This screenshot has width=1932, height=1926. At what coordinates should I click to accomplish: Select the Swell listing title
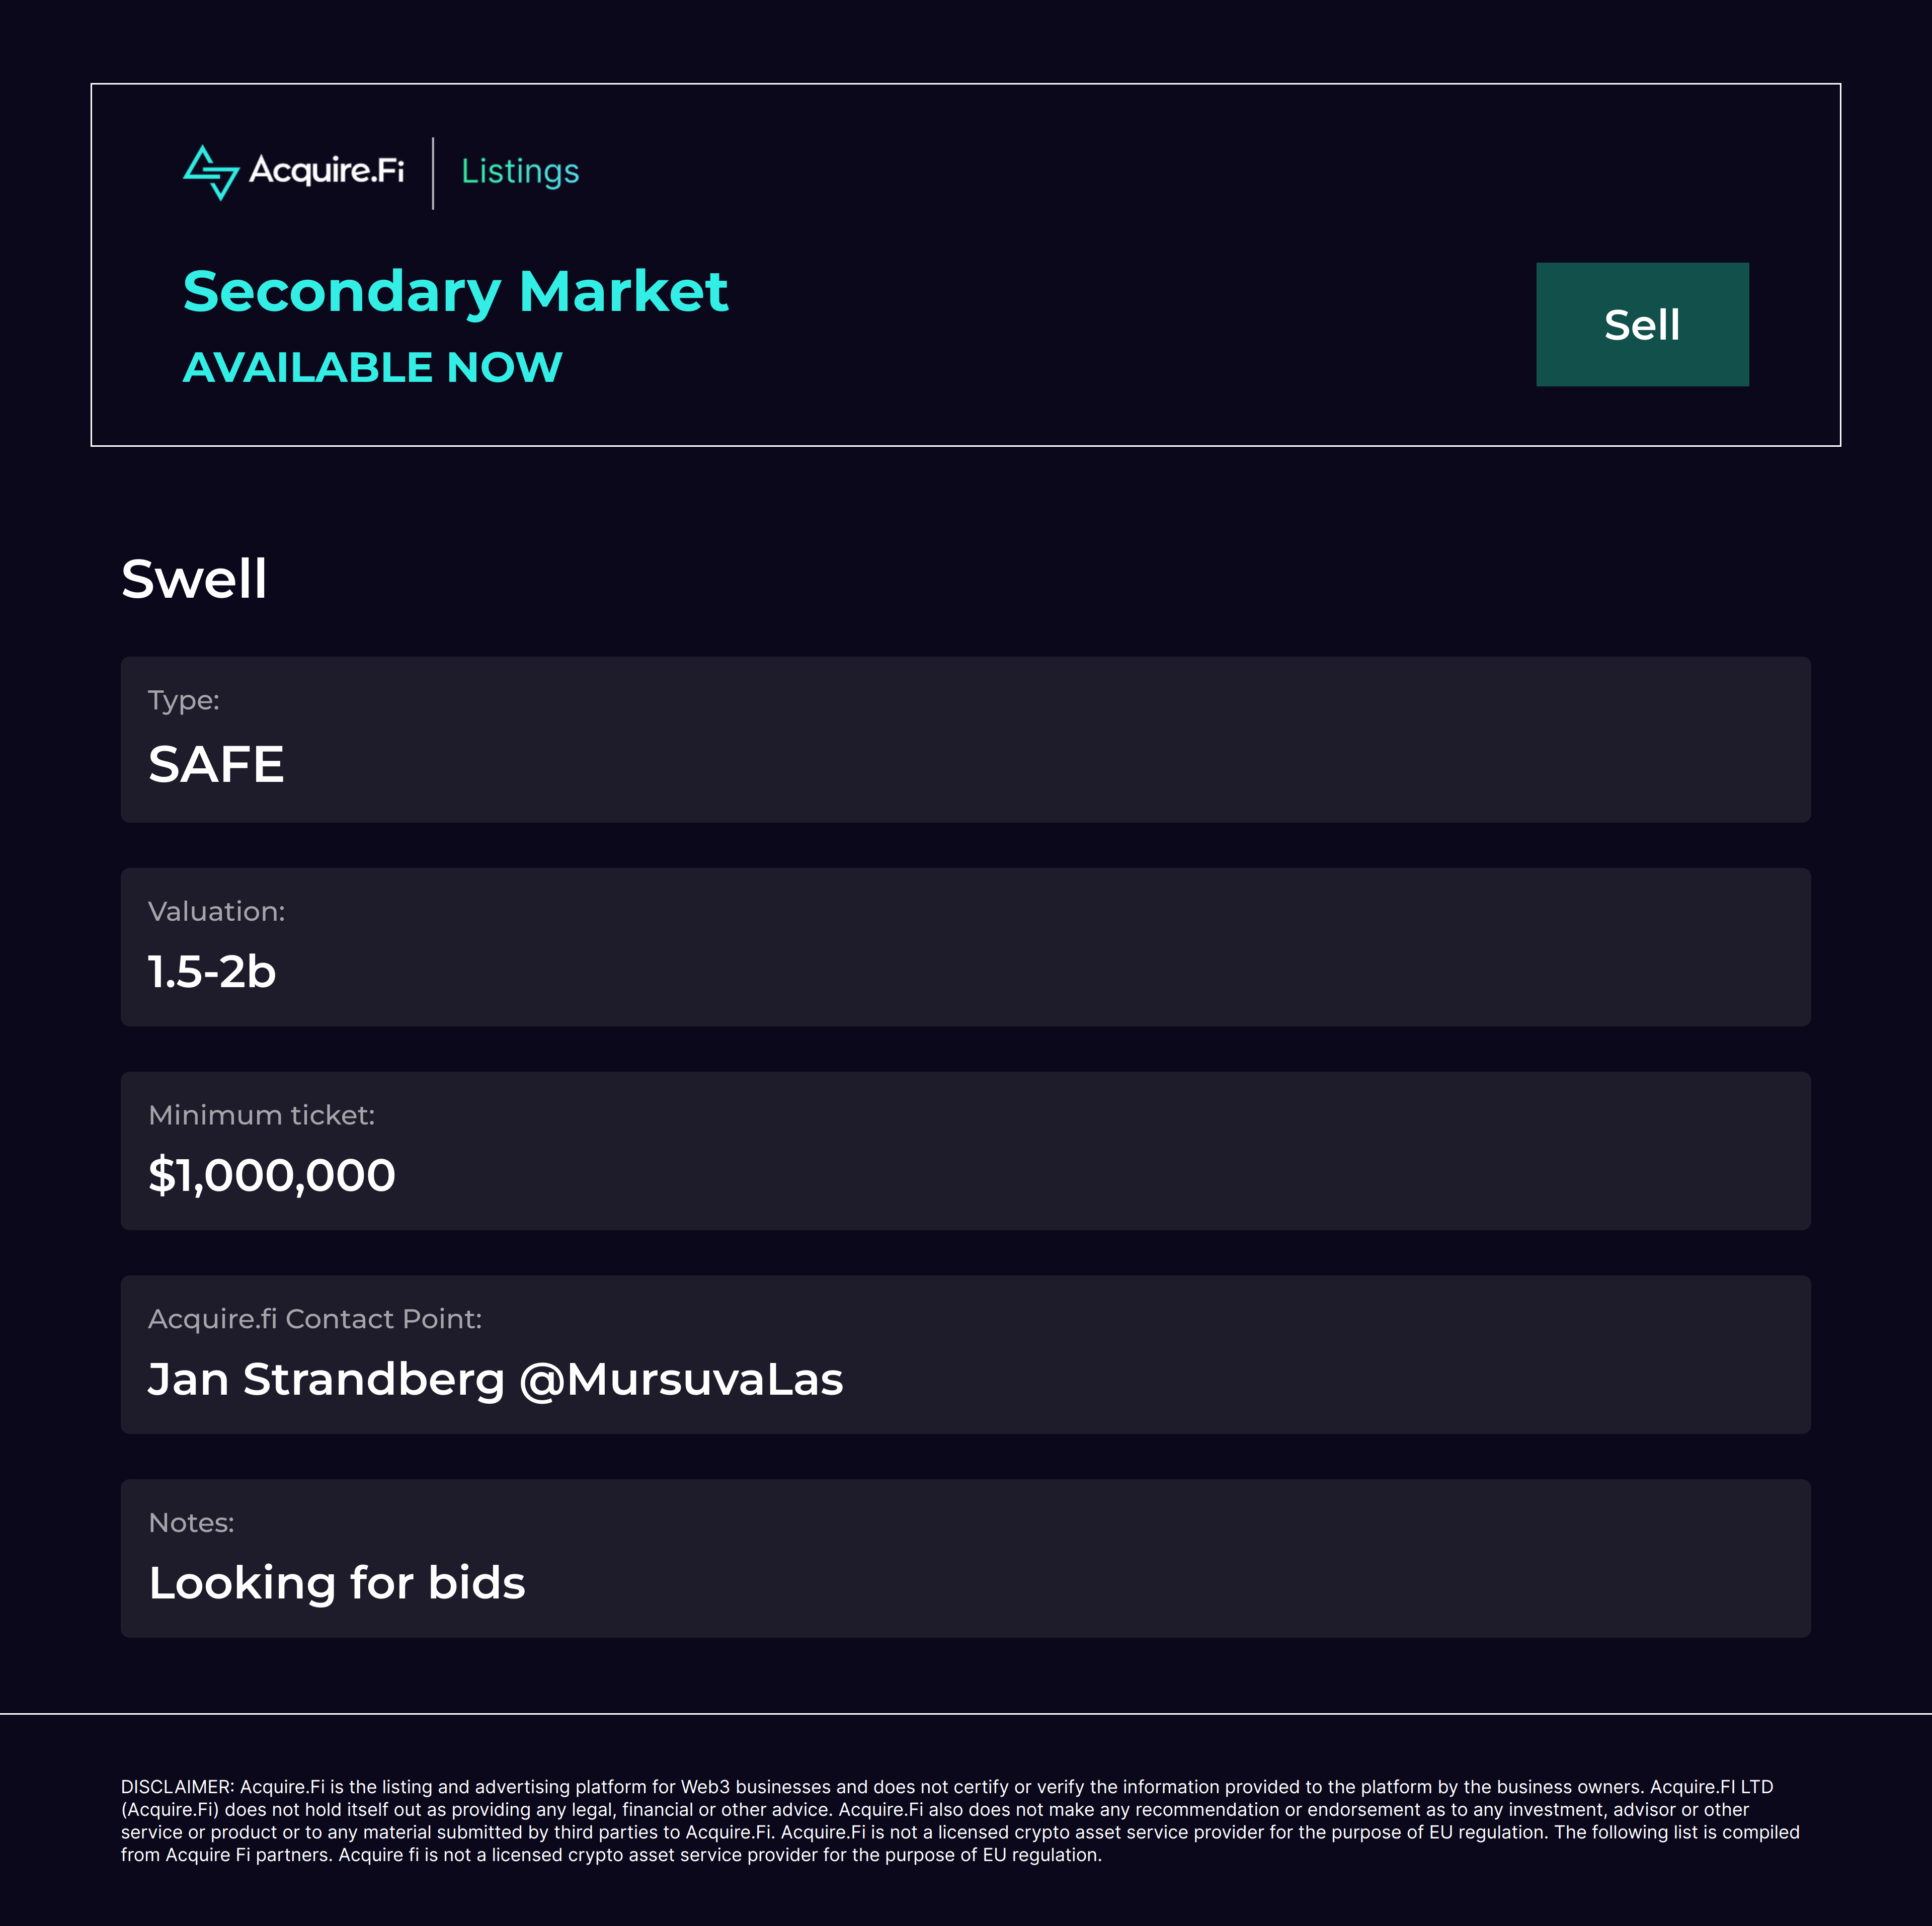(194, 579)
